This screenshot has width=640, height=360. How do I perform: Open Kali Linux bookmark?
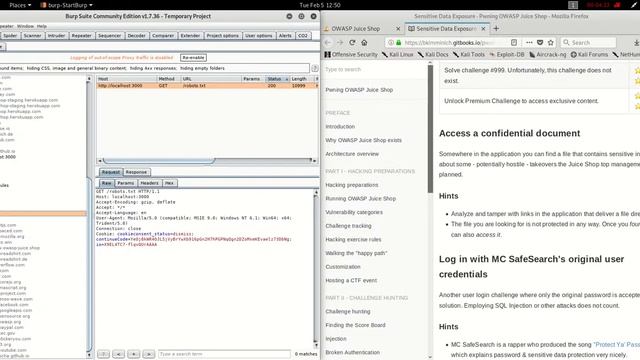coord(398,54)
